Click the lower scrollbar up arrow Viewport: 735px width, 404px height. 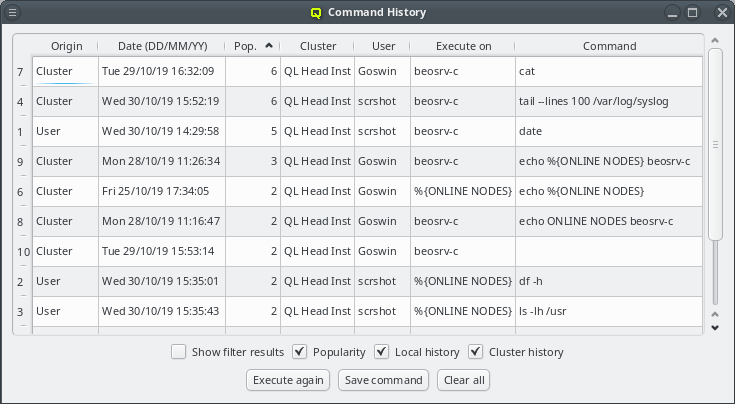tap(715, 314)
